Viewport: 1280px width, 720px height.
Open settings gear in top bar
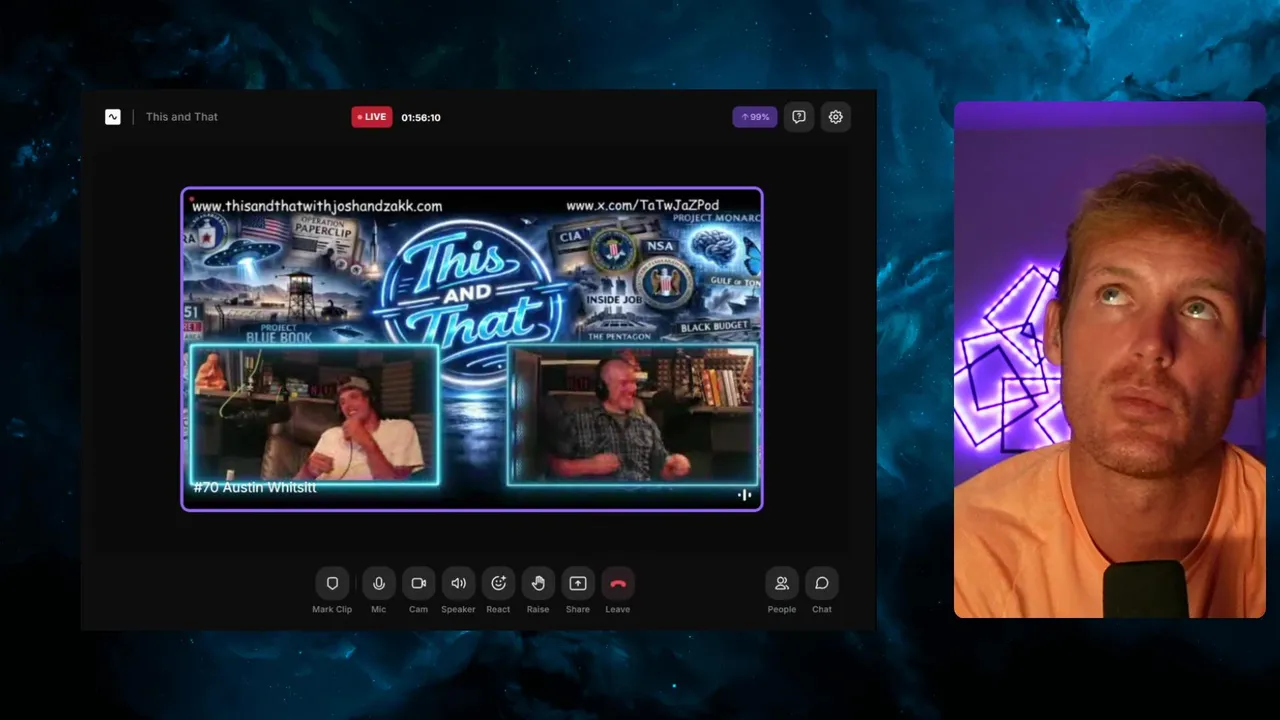pyautogui.click(x=836, y=117)
